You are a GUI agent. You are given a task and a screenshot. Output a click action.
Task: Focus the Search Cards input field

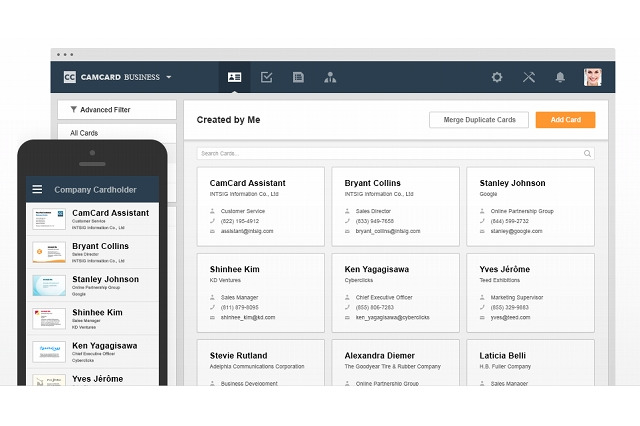tap(396, 153)
